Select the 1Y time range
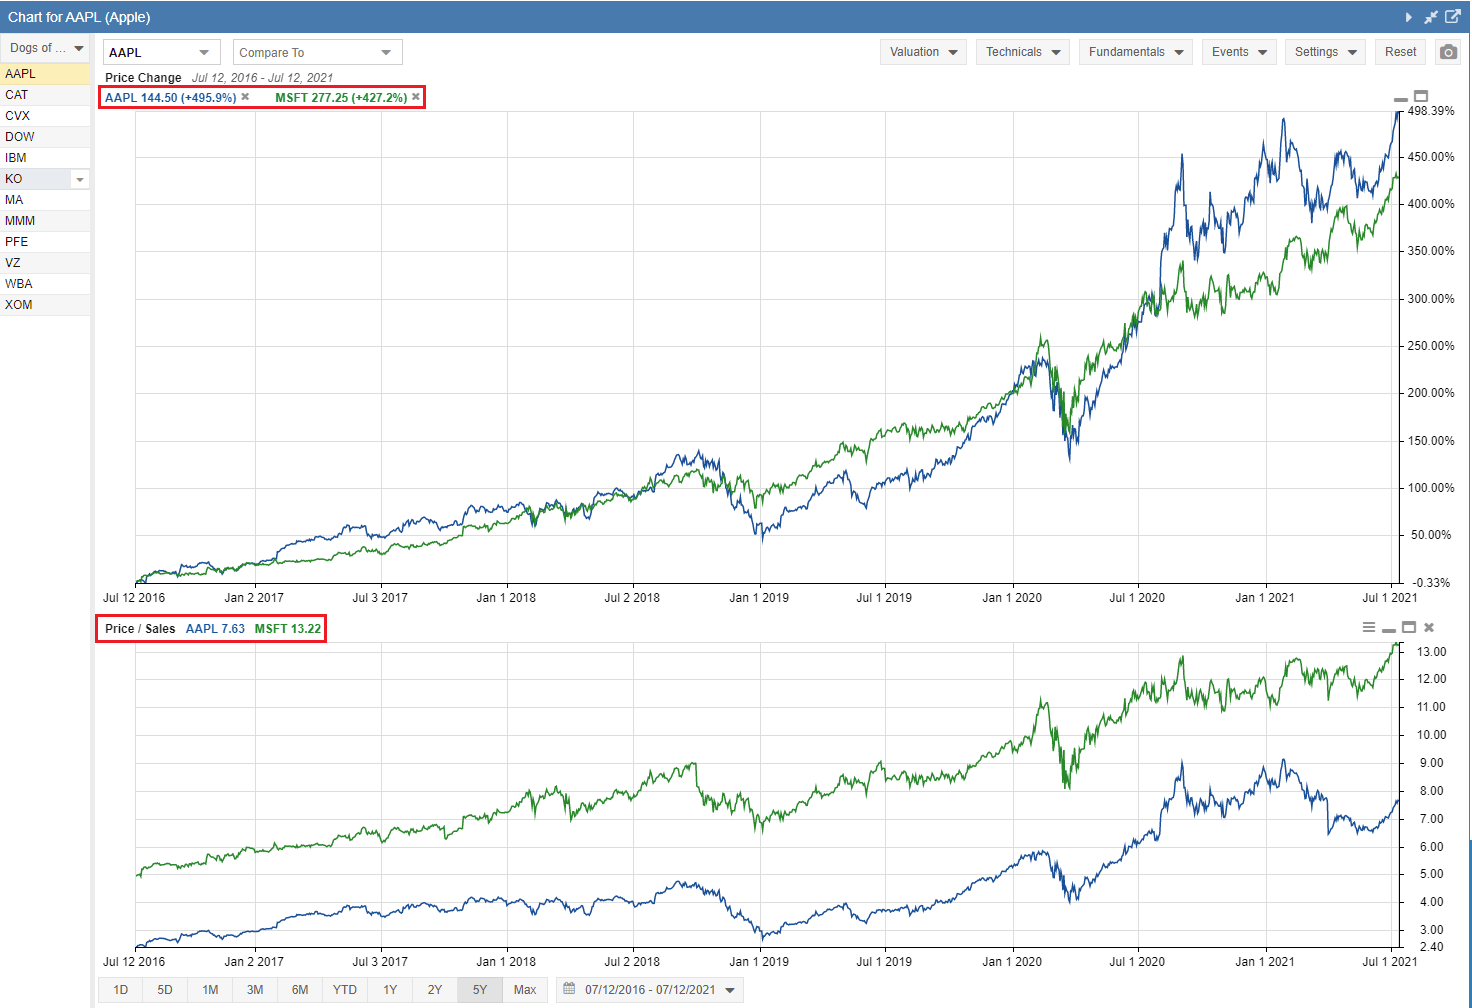 click(390, 990)
